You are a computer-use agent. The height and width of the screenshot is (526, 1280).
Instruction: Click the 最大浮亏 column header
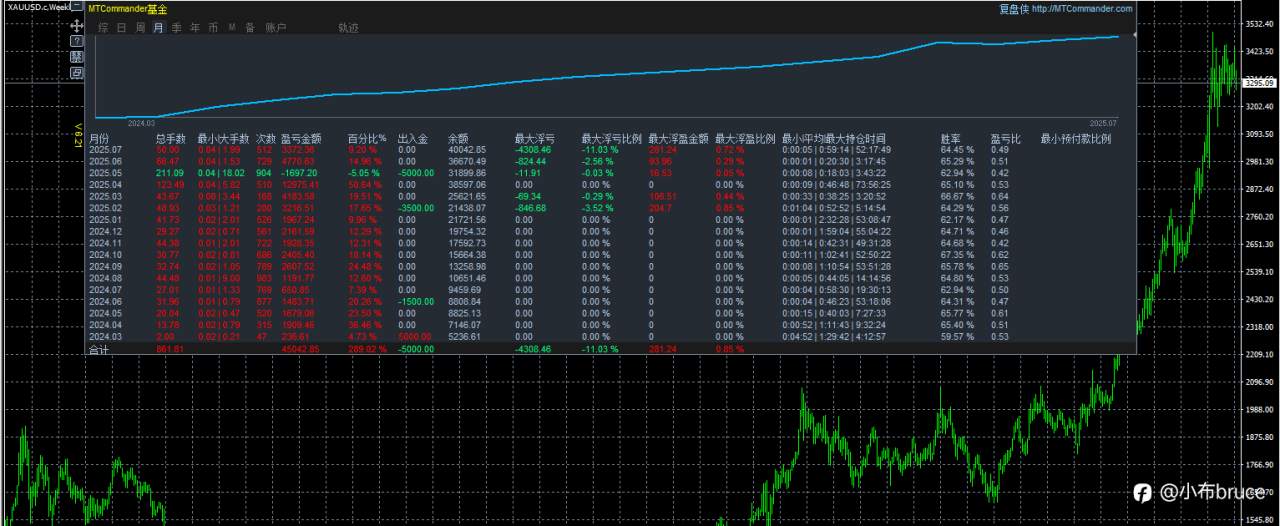click(534, 139)
